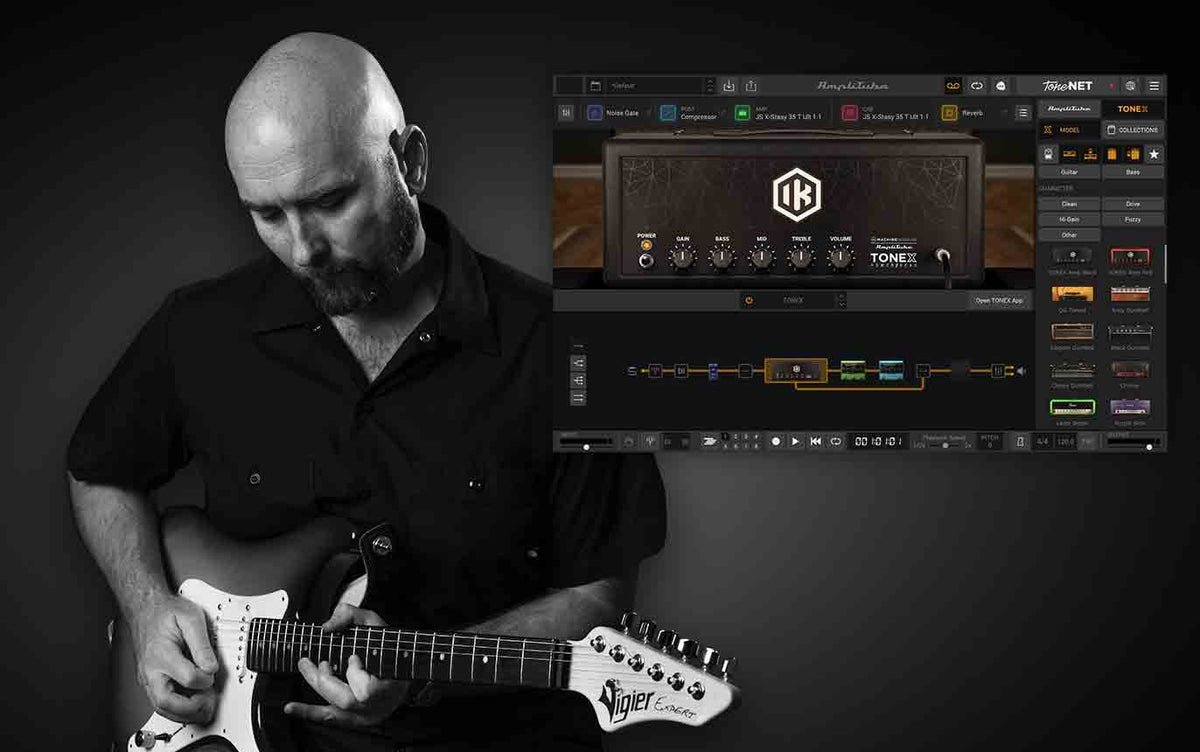Click the share/export preset icon
This screenshot has width=1200, height=752.
point(751,86)
